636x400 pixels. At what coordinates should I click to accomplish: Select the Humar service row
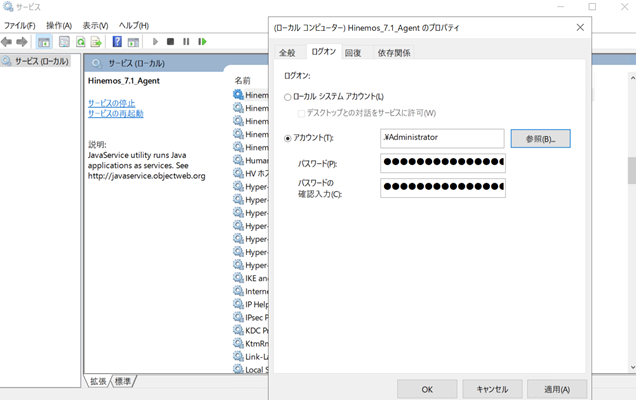point(250,160)
